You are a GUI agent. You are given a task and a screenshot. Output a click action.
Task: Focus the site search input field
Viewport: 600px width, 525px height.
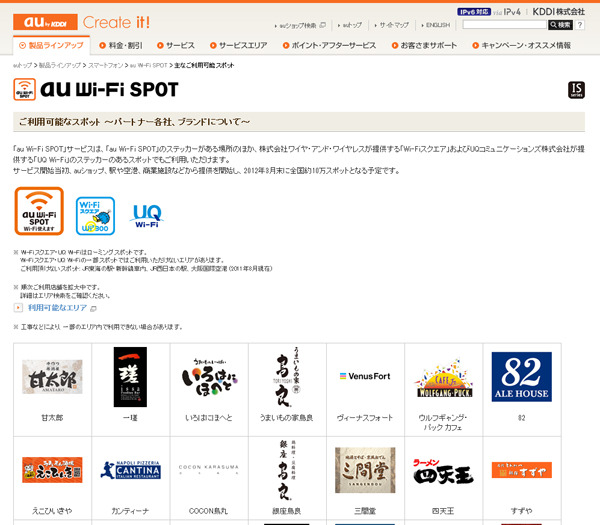pos(504,25)
